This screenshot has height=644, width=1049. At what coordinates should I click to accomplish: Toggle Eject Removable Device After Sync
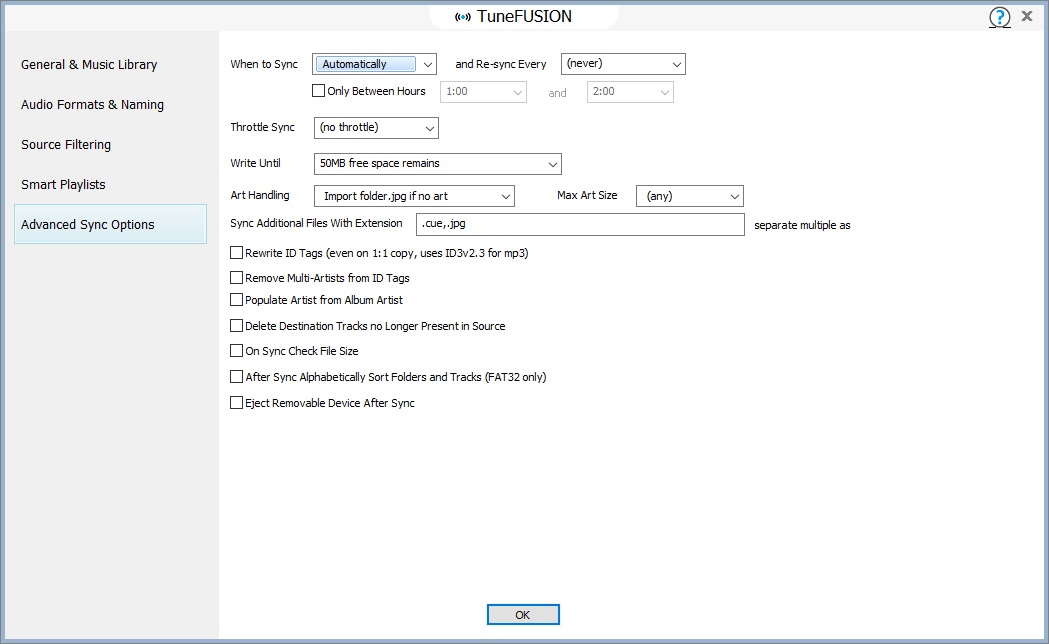click(237, 403)
